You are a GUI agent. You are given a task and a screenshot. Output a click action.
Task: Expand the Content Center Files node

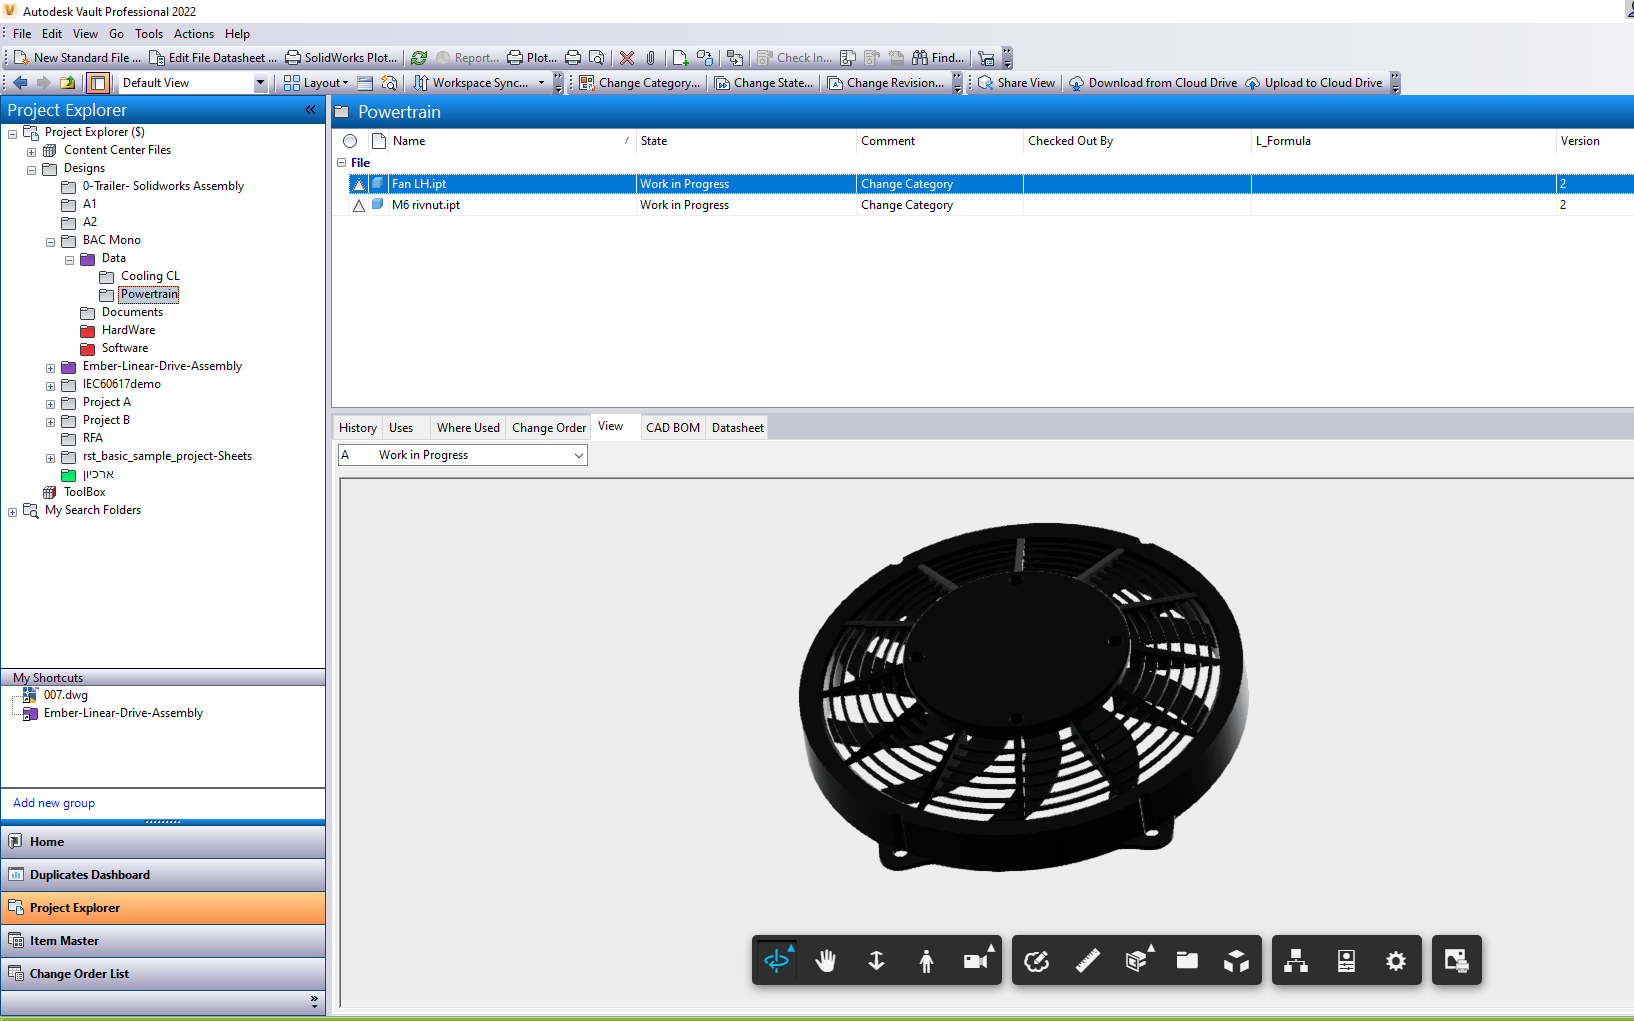tap(31, 152)
